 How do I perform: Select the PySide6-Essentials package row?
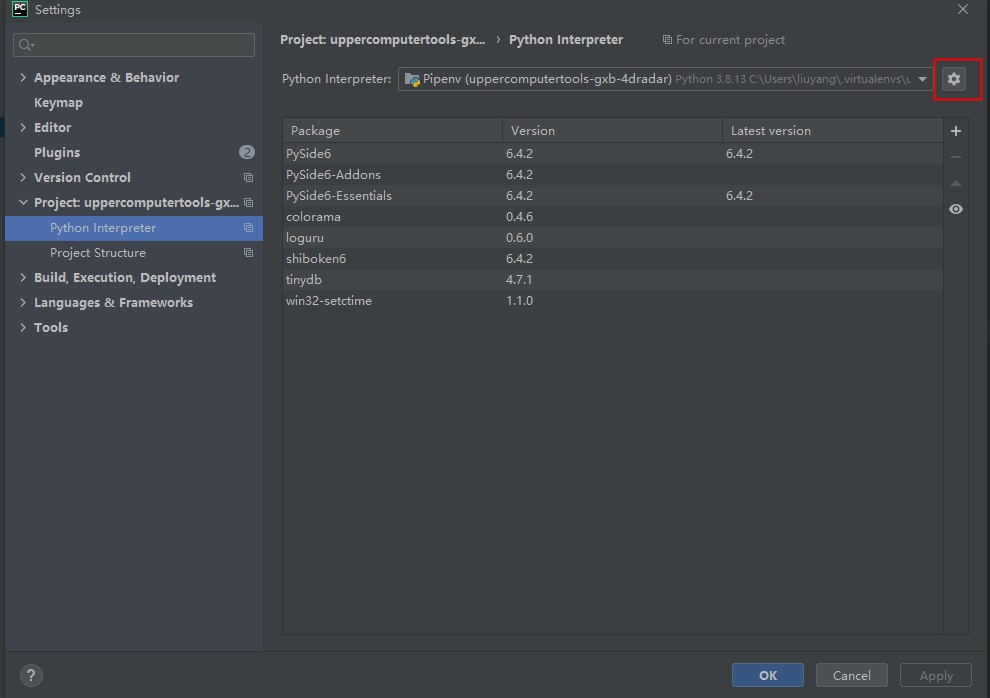tap(612, 196)
